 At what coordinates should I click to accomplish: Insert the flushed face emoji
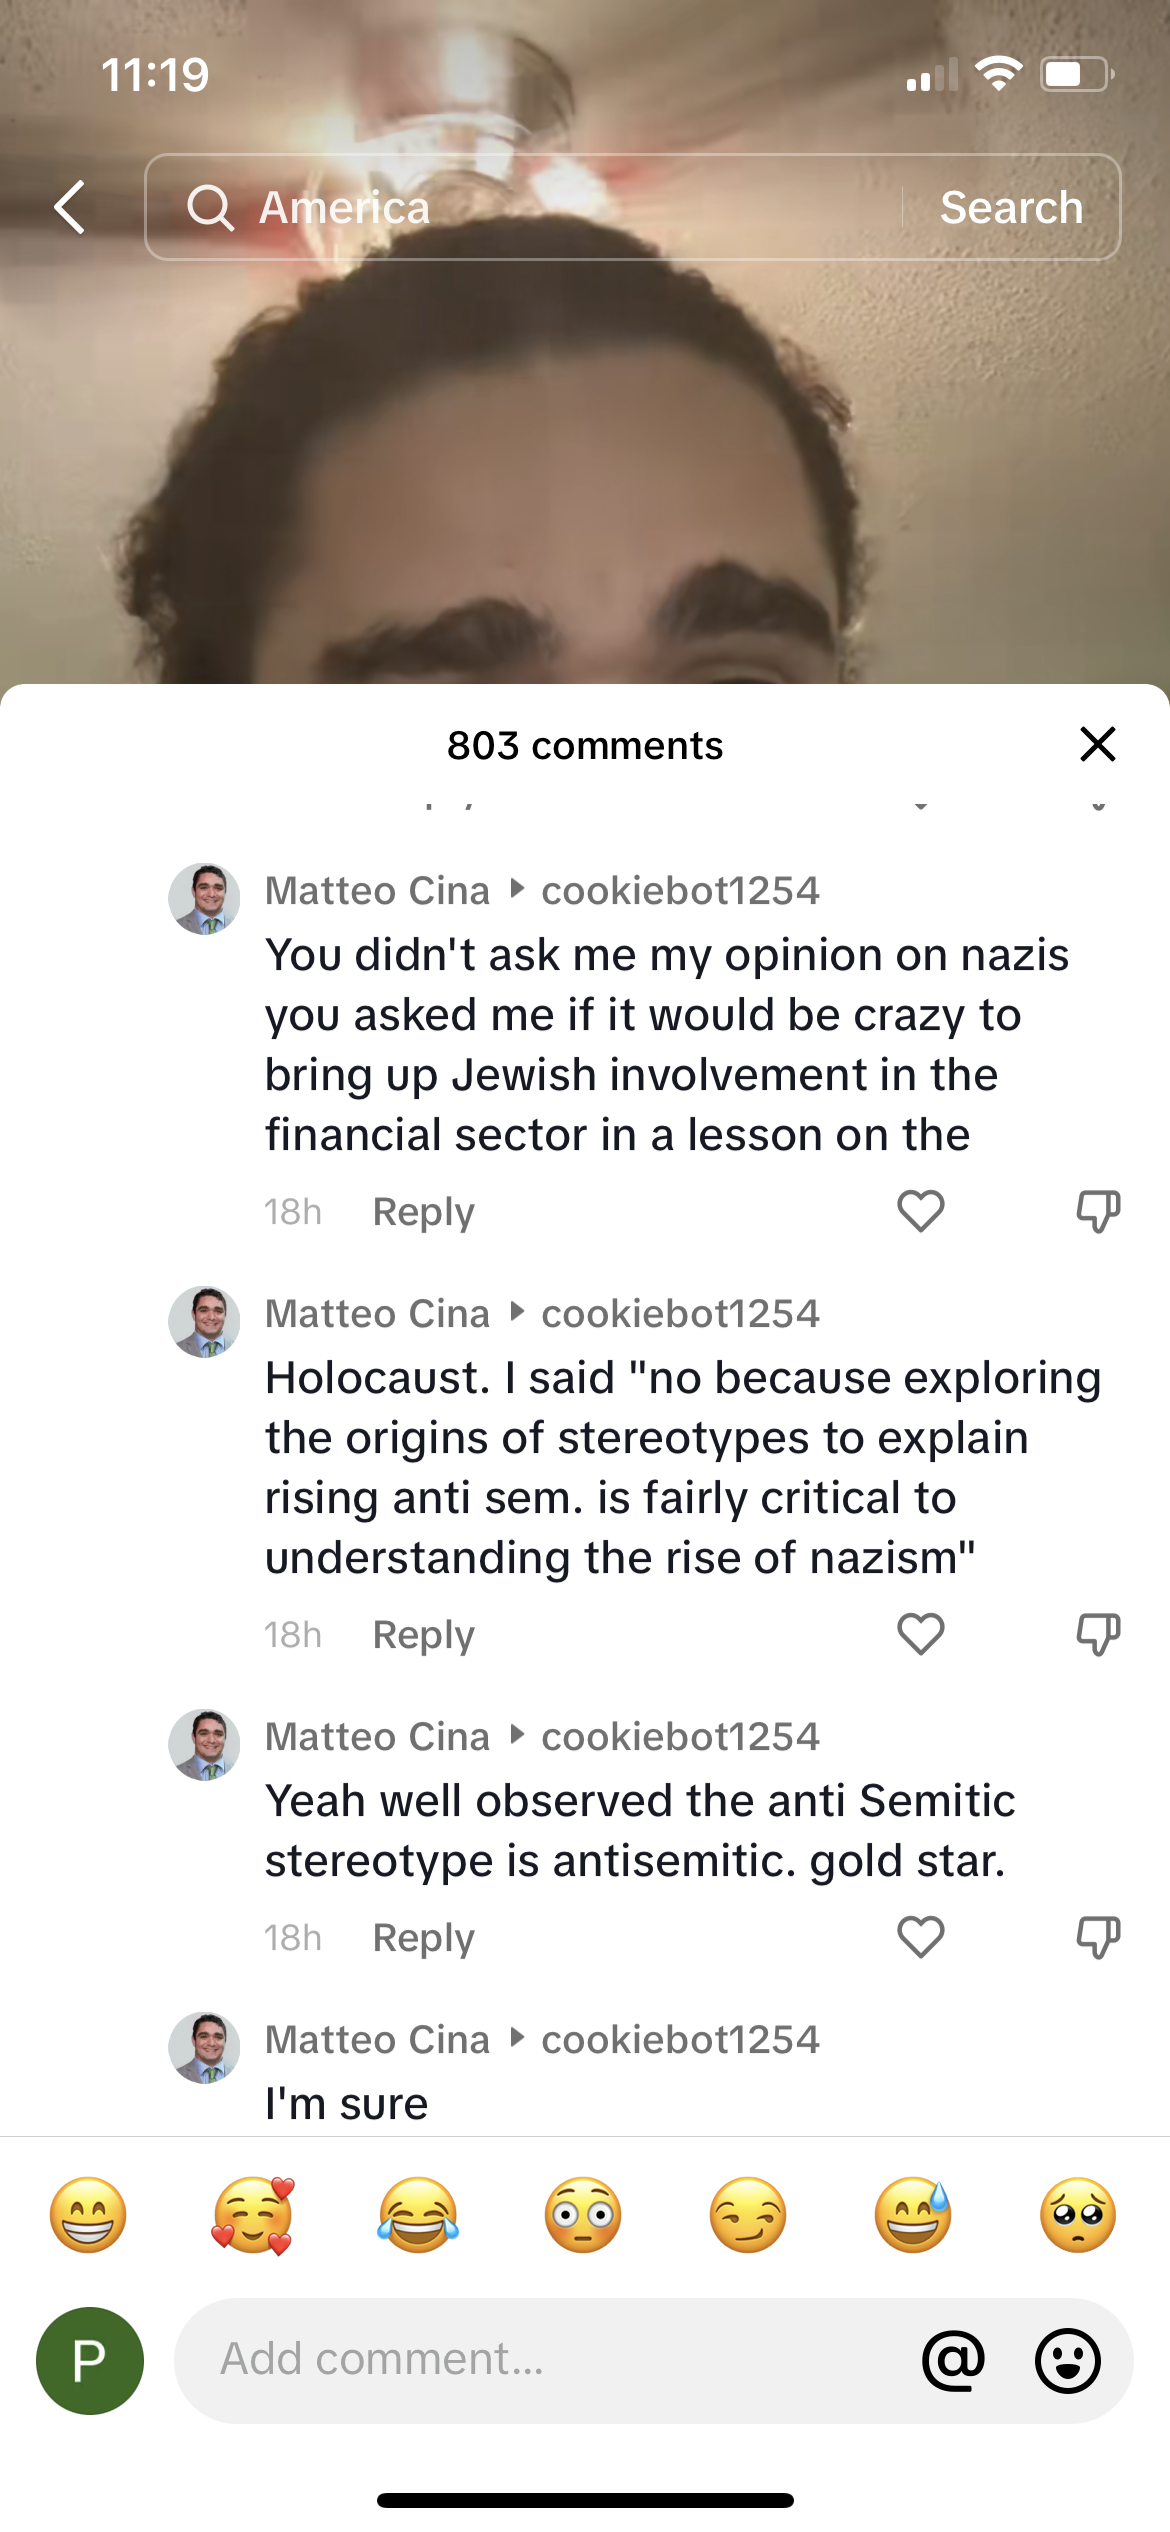pos(583,2215)
